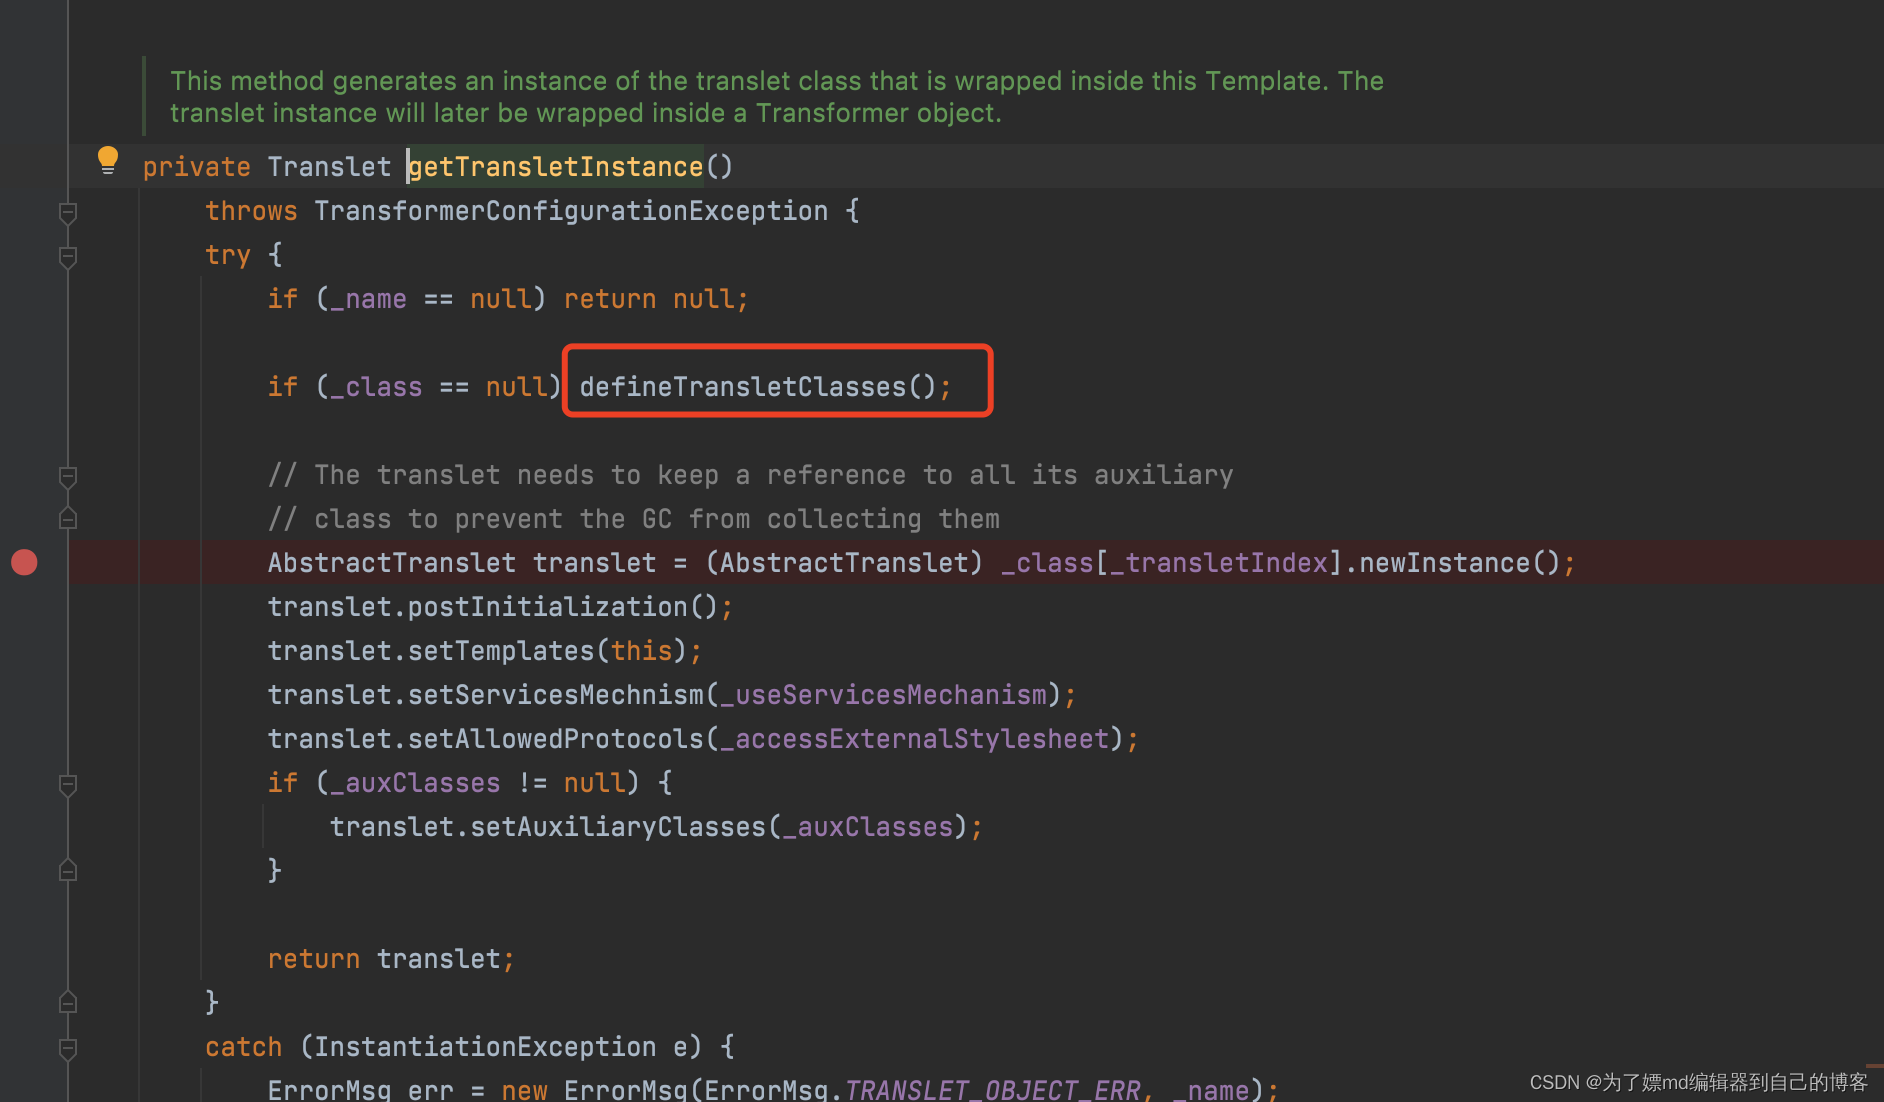This screenshot has width=1884, height=1102.
Task: Click the setServicesMechnism method call
Action: pos(556,695)
